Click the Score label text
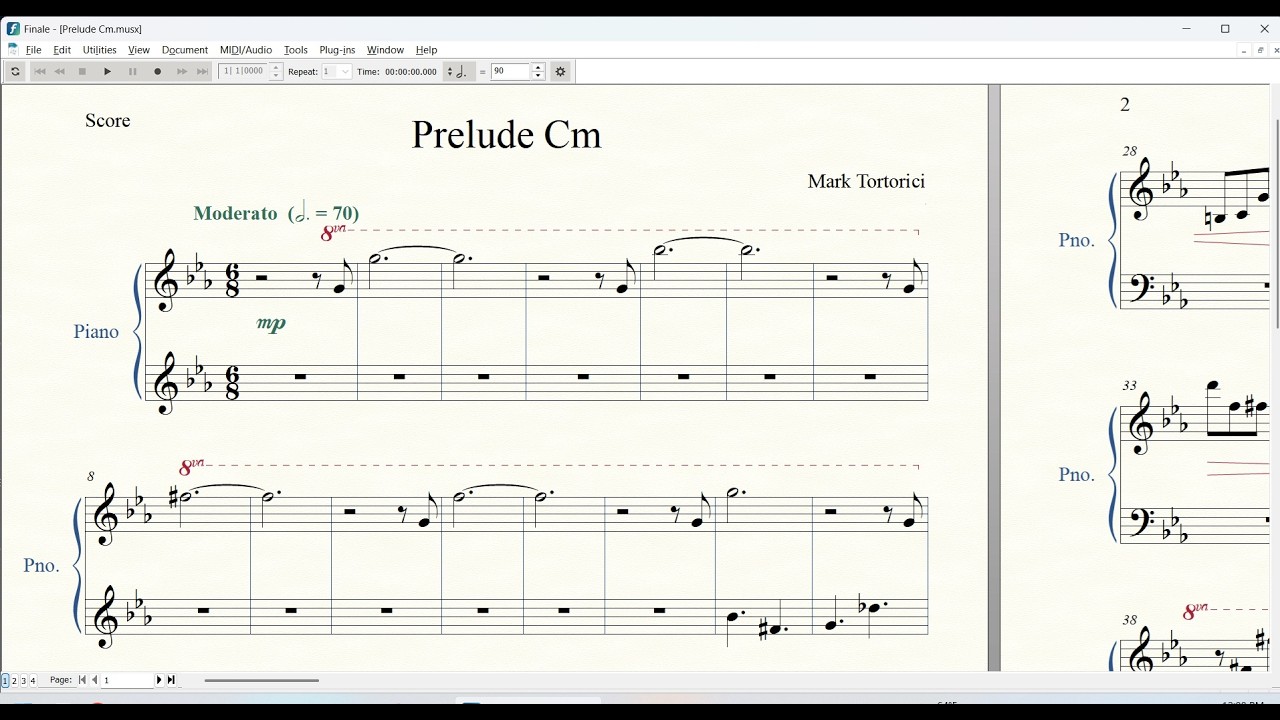This screenshot has height=720, width=1280. [x=108, y=121]
